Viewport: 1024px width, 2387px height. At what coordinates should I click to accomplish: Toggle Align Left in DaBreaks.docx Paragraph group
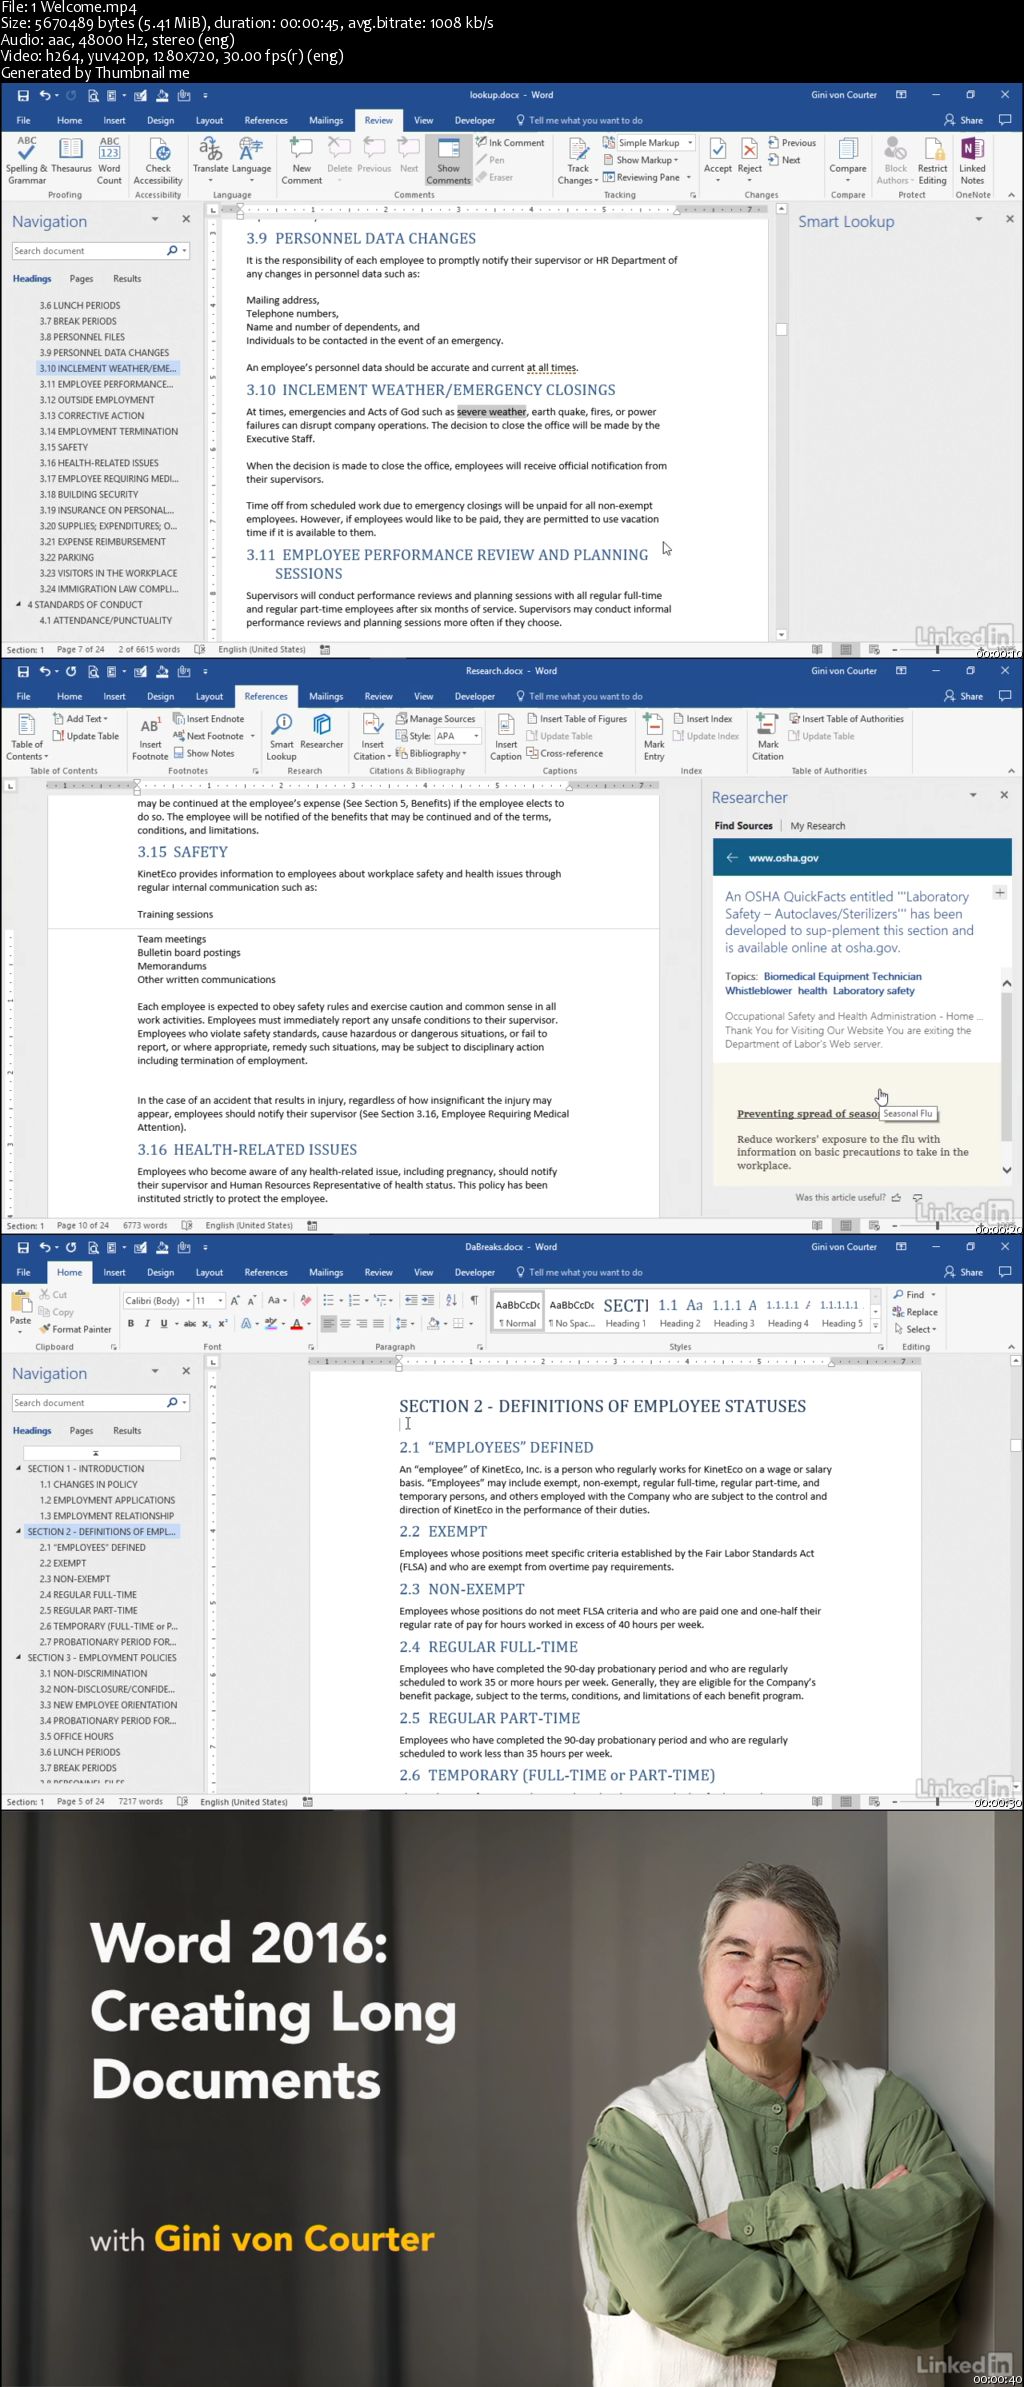coord(329,1323)
